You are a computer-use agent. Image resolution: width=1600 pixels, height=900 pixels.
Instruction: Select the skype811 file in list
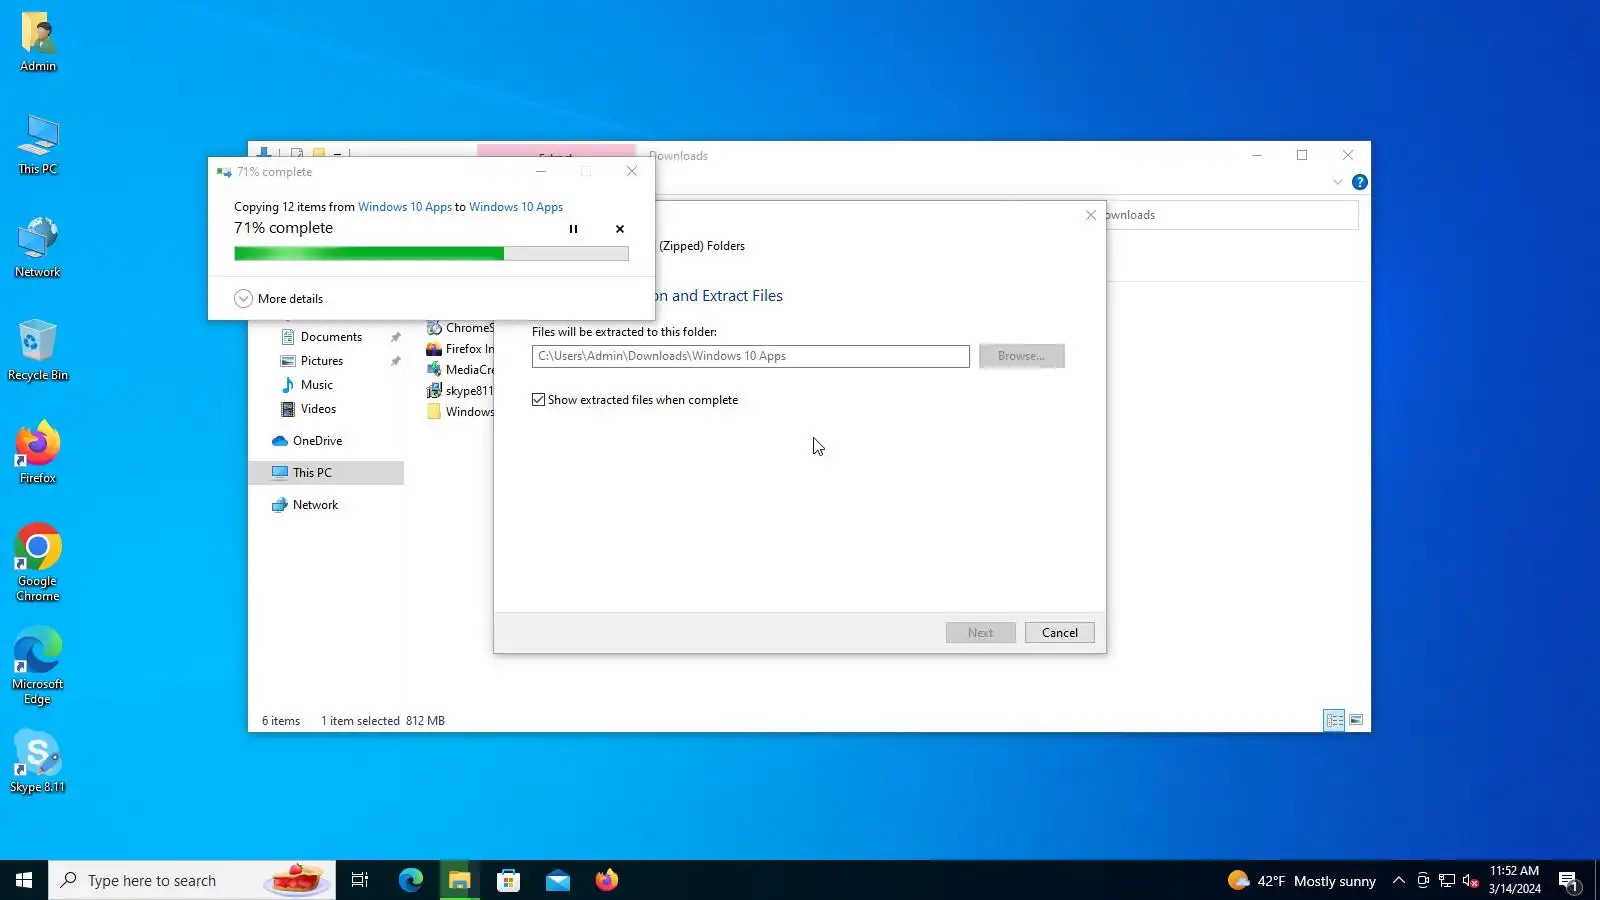(x=460, y=391)
